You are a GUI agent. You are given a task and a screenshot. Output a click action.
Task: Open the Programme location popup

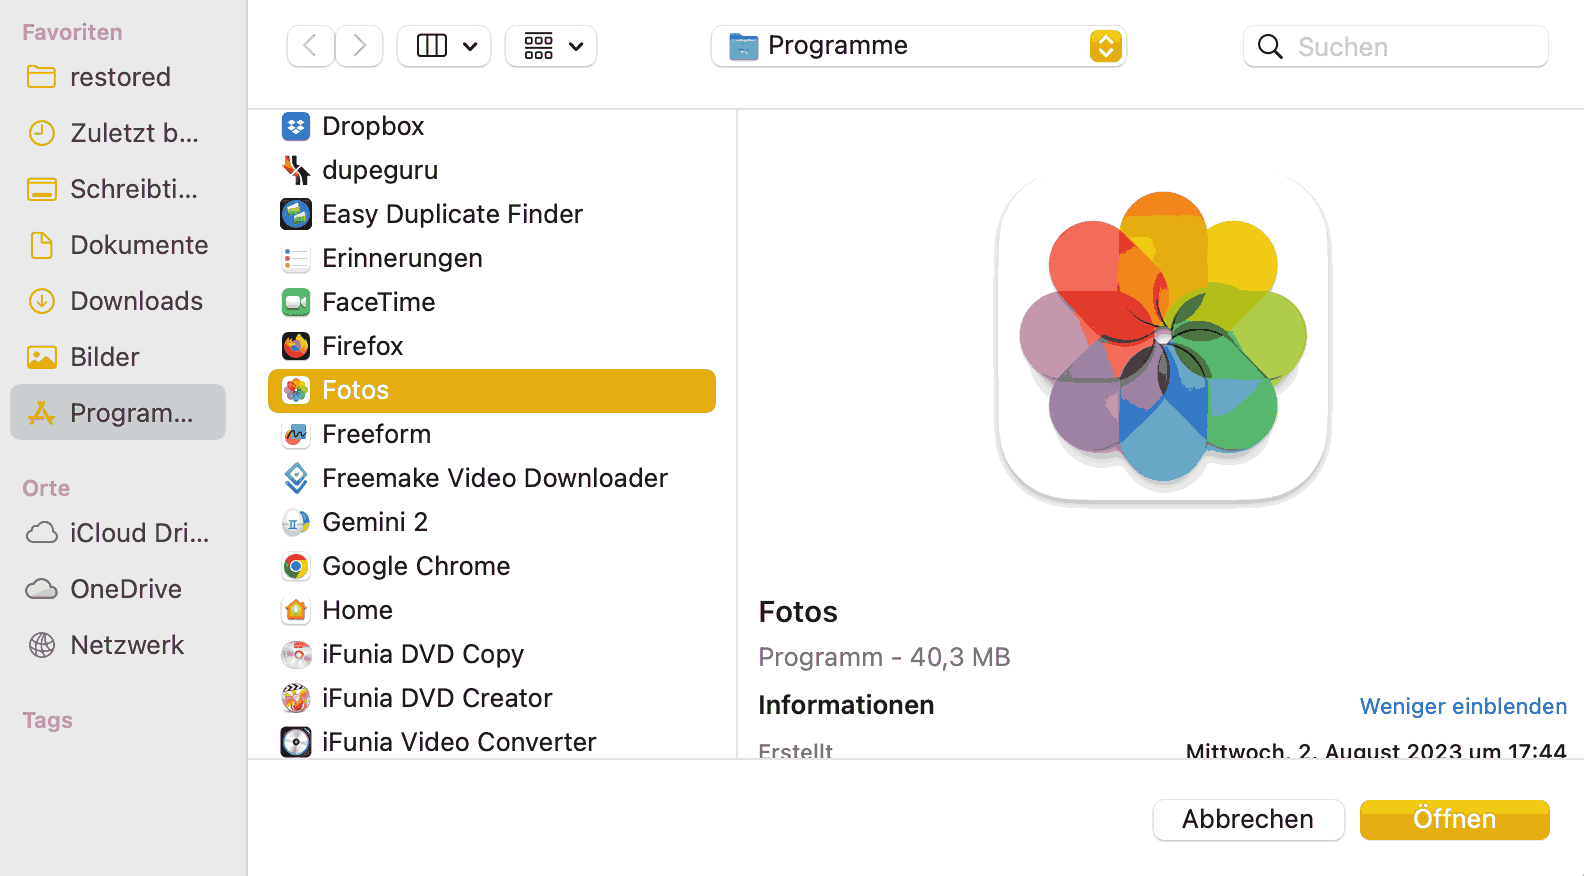[918, 46]
